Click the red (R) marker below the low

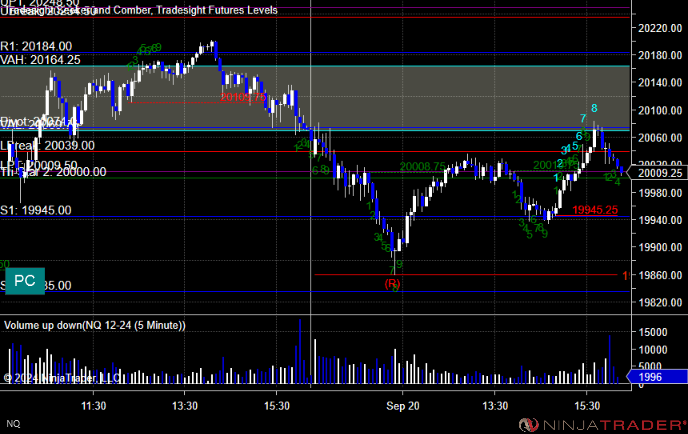pyautogui.click(x=392, y=284)
